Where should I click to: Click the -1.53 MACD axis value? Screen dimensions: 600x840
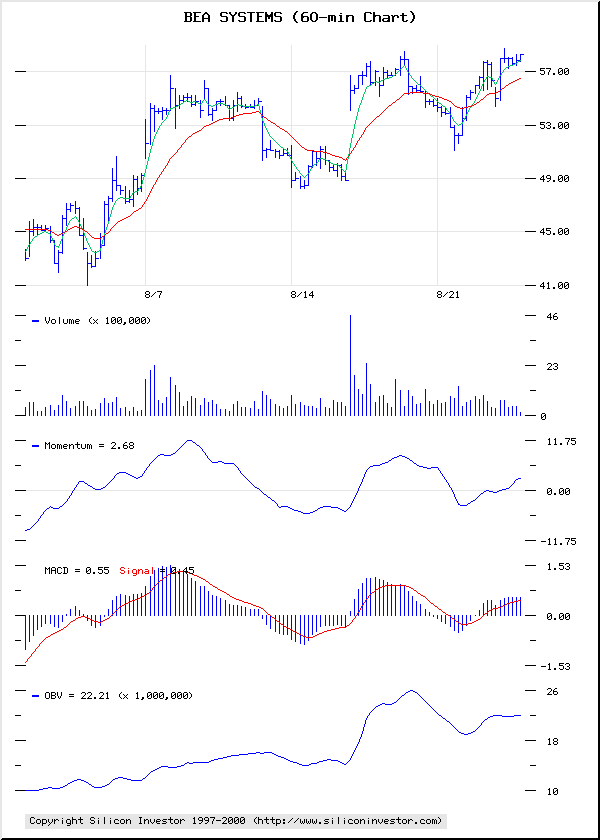[556, 666]
